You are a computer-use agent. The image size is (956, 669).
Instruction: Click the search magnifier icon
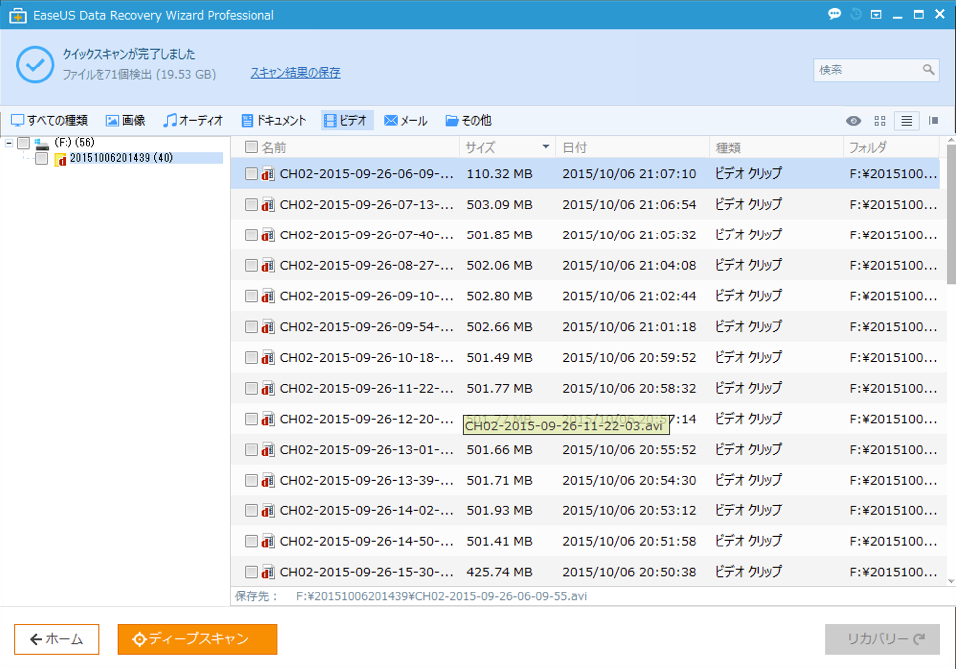[928, 70]
